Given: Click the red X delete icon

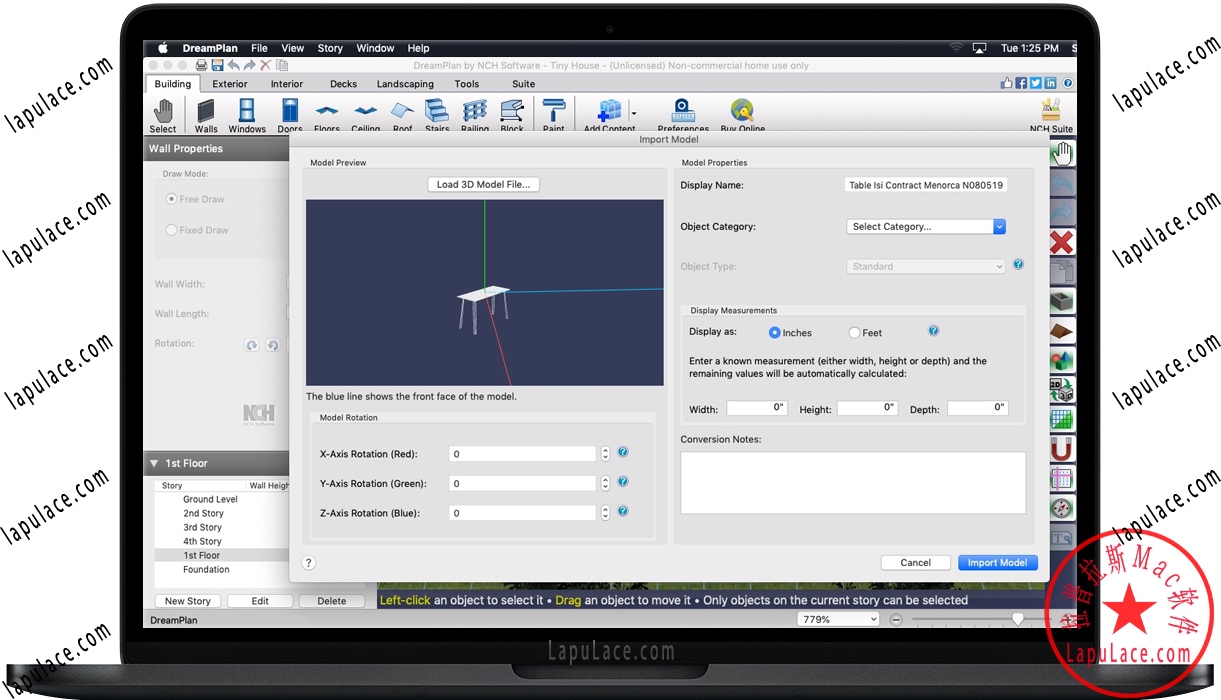Looking at the screenshot, I should tap(1061, 242).
